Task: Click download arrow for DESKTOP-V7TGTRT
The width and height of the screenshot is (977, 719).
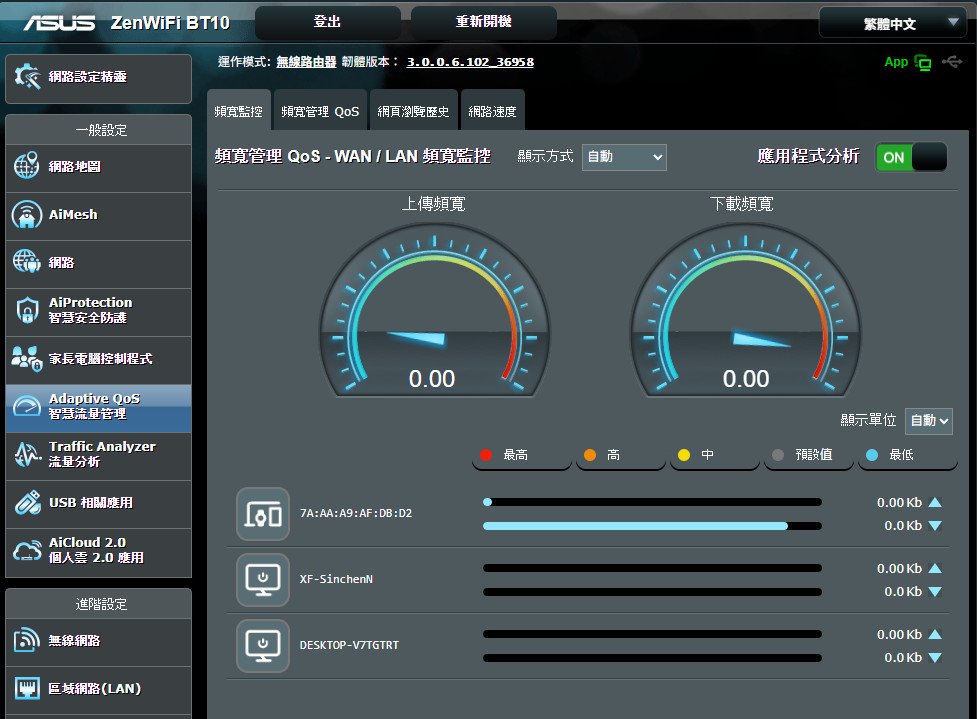Action: pyautogui.click(x=935, y=658)
